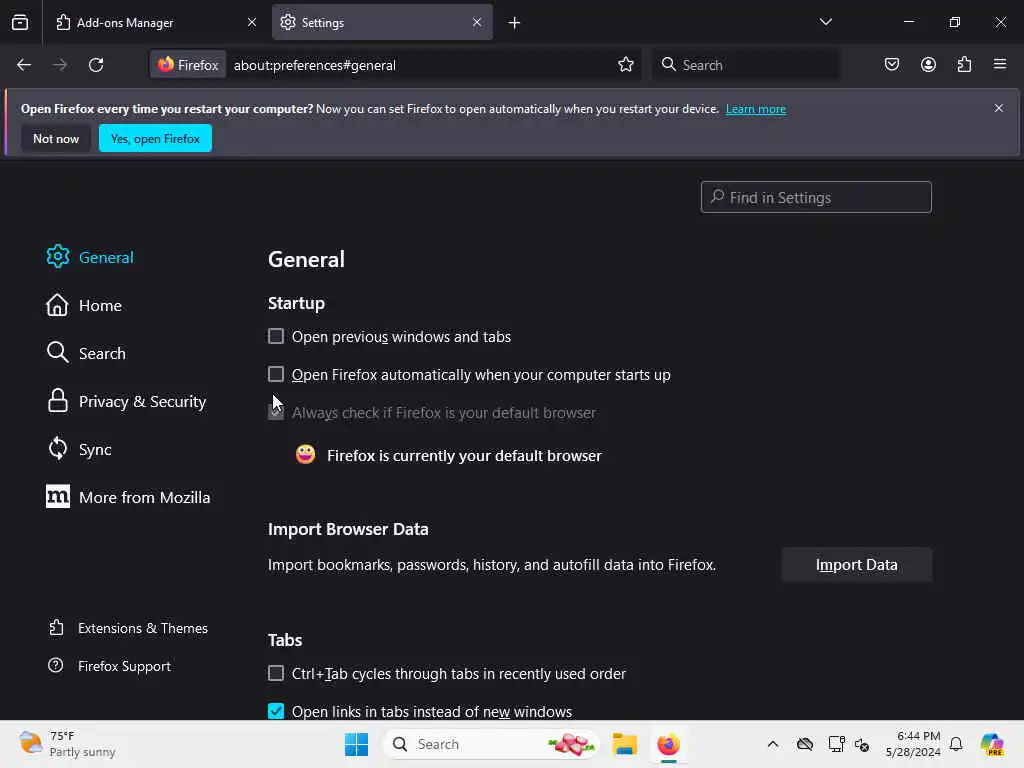Open the Pocket save icon

(x=892, y=65)
